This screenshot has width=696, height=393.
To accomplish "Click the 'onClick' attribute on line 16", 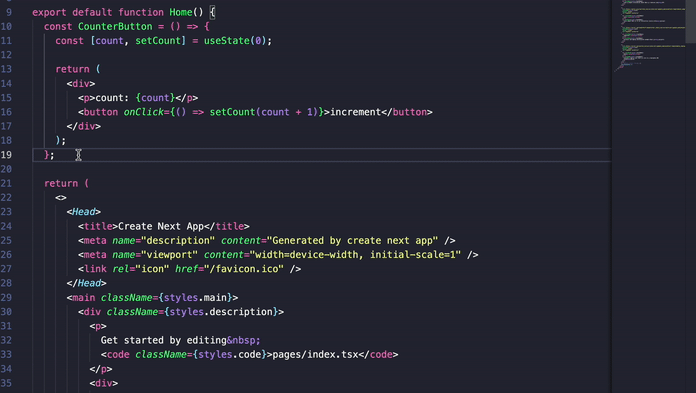I will (144, 112).
